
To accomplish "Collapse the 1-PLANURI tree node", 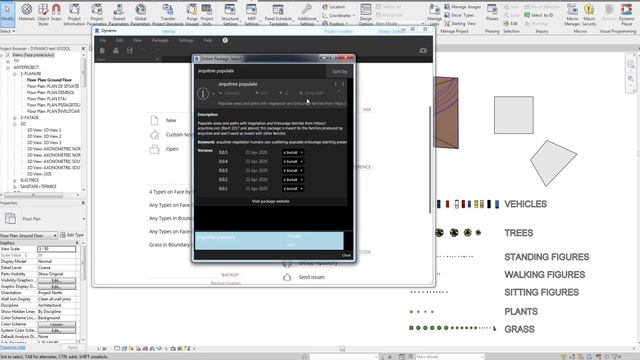I will click(15, 74).
